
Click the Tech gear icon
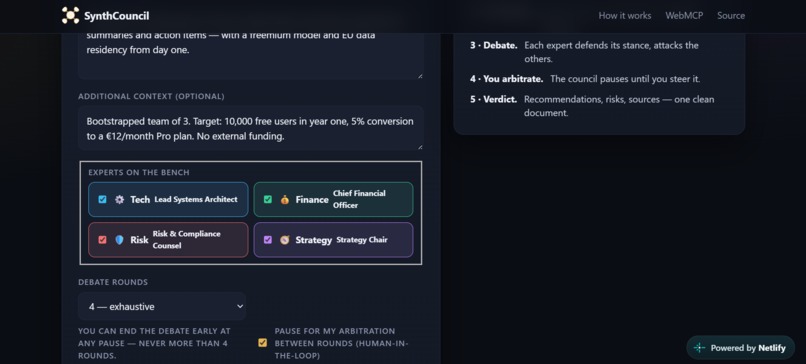click(x=119, y=199)
